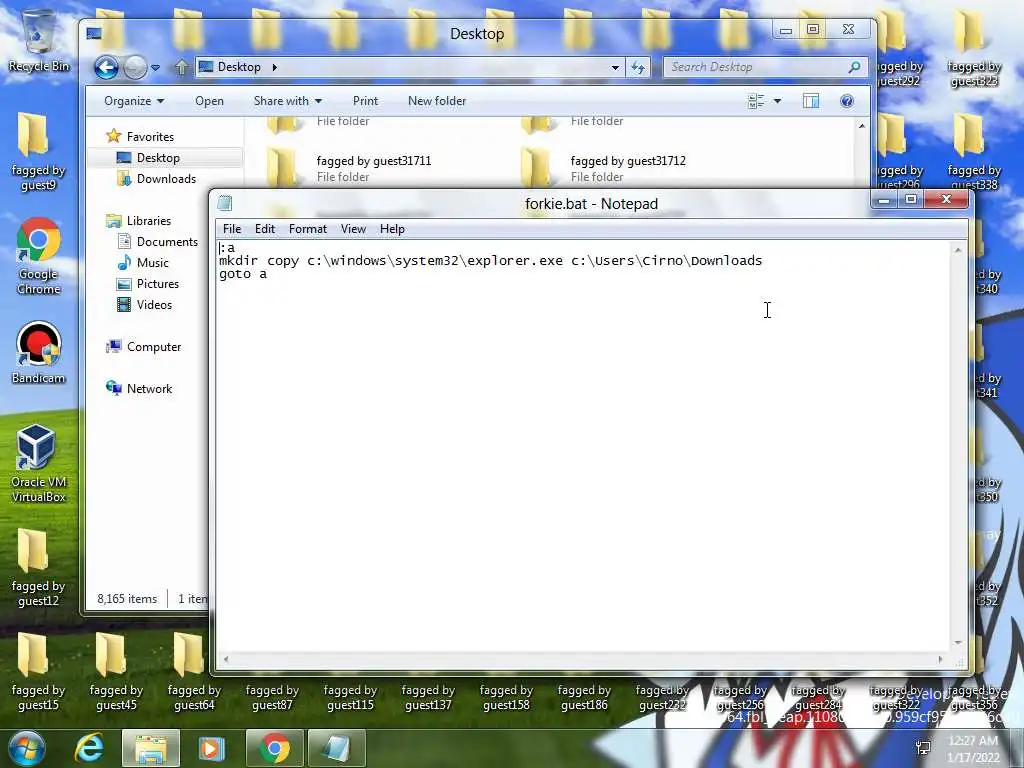Open Notepad Format menu
The width and height of the screenshot is (1024, 768).
pos(308,229)
